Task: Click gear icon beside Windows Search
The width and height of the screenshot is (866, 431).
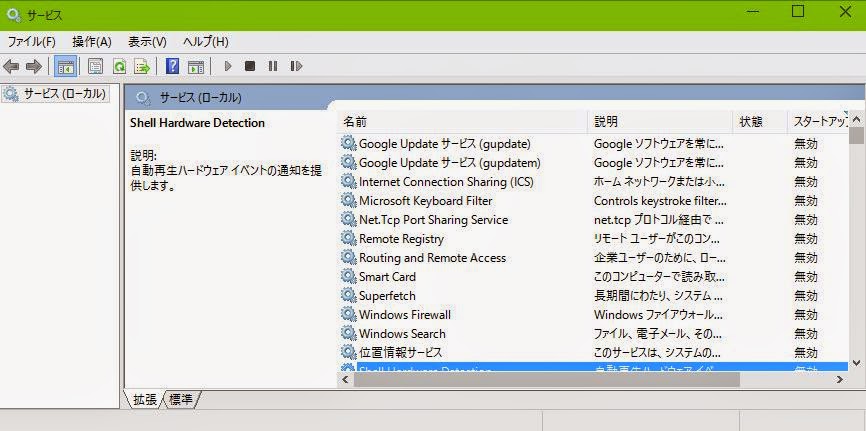Action: tap(348, 333)
